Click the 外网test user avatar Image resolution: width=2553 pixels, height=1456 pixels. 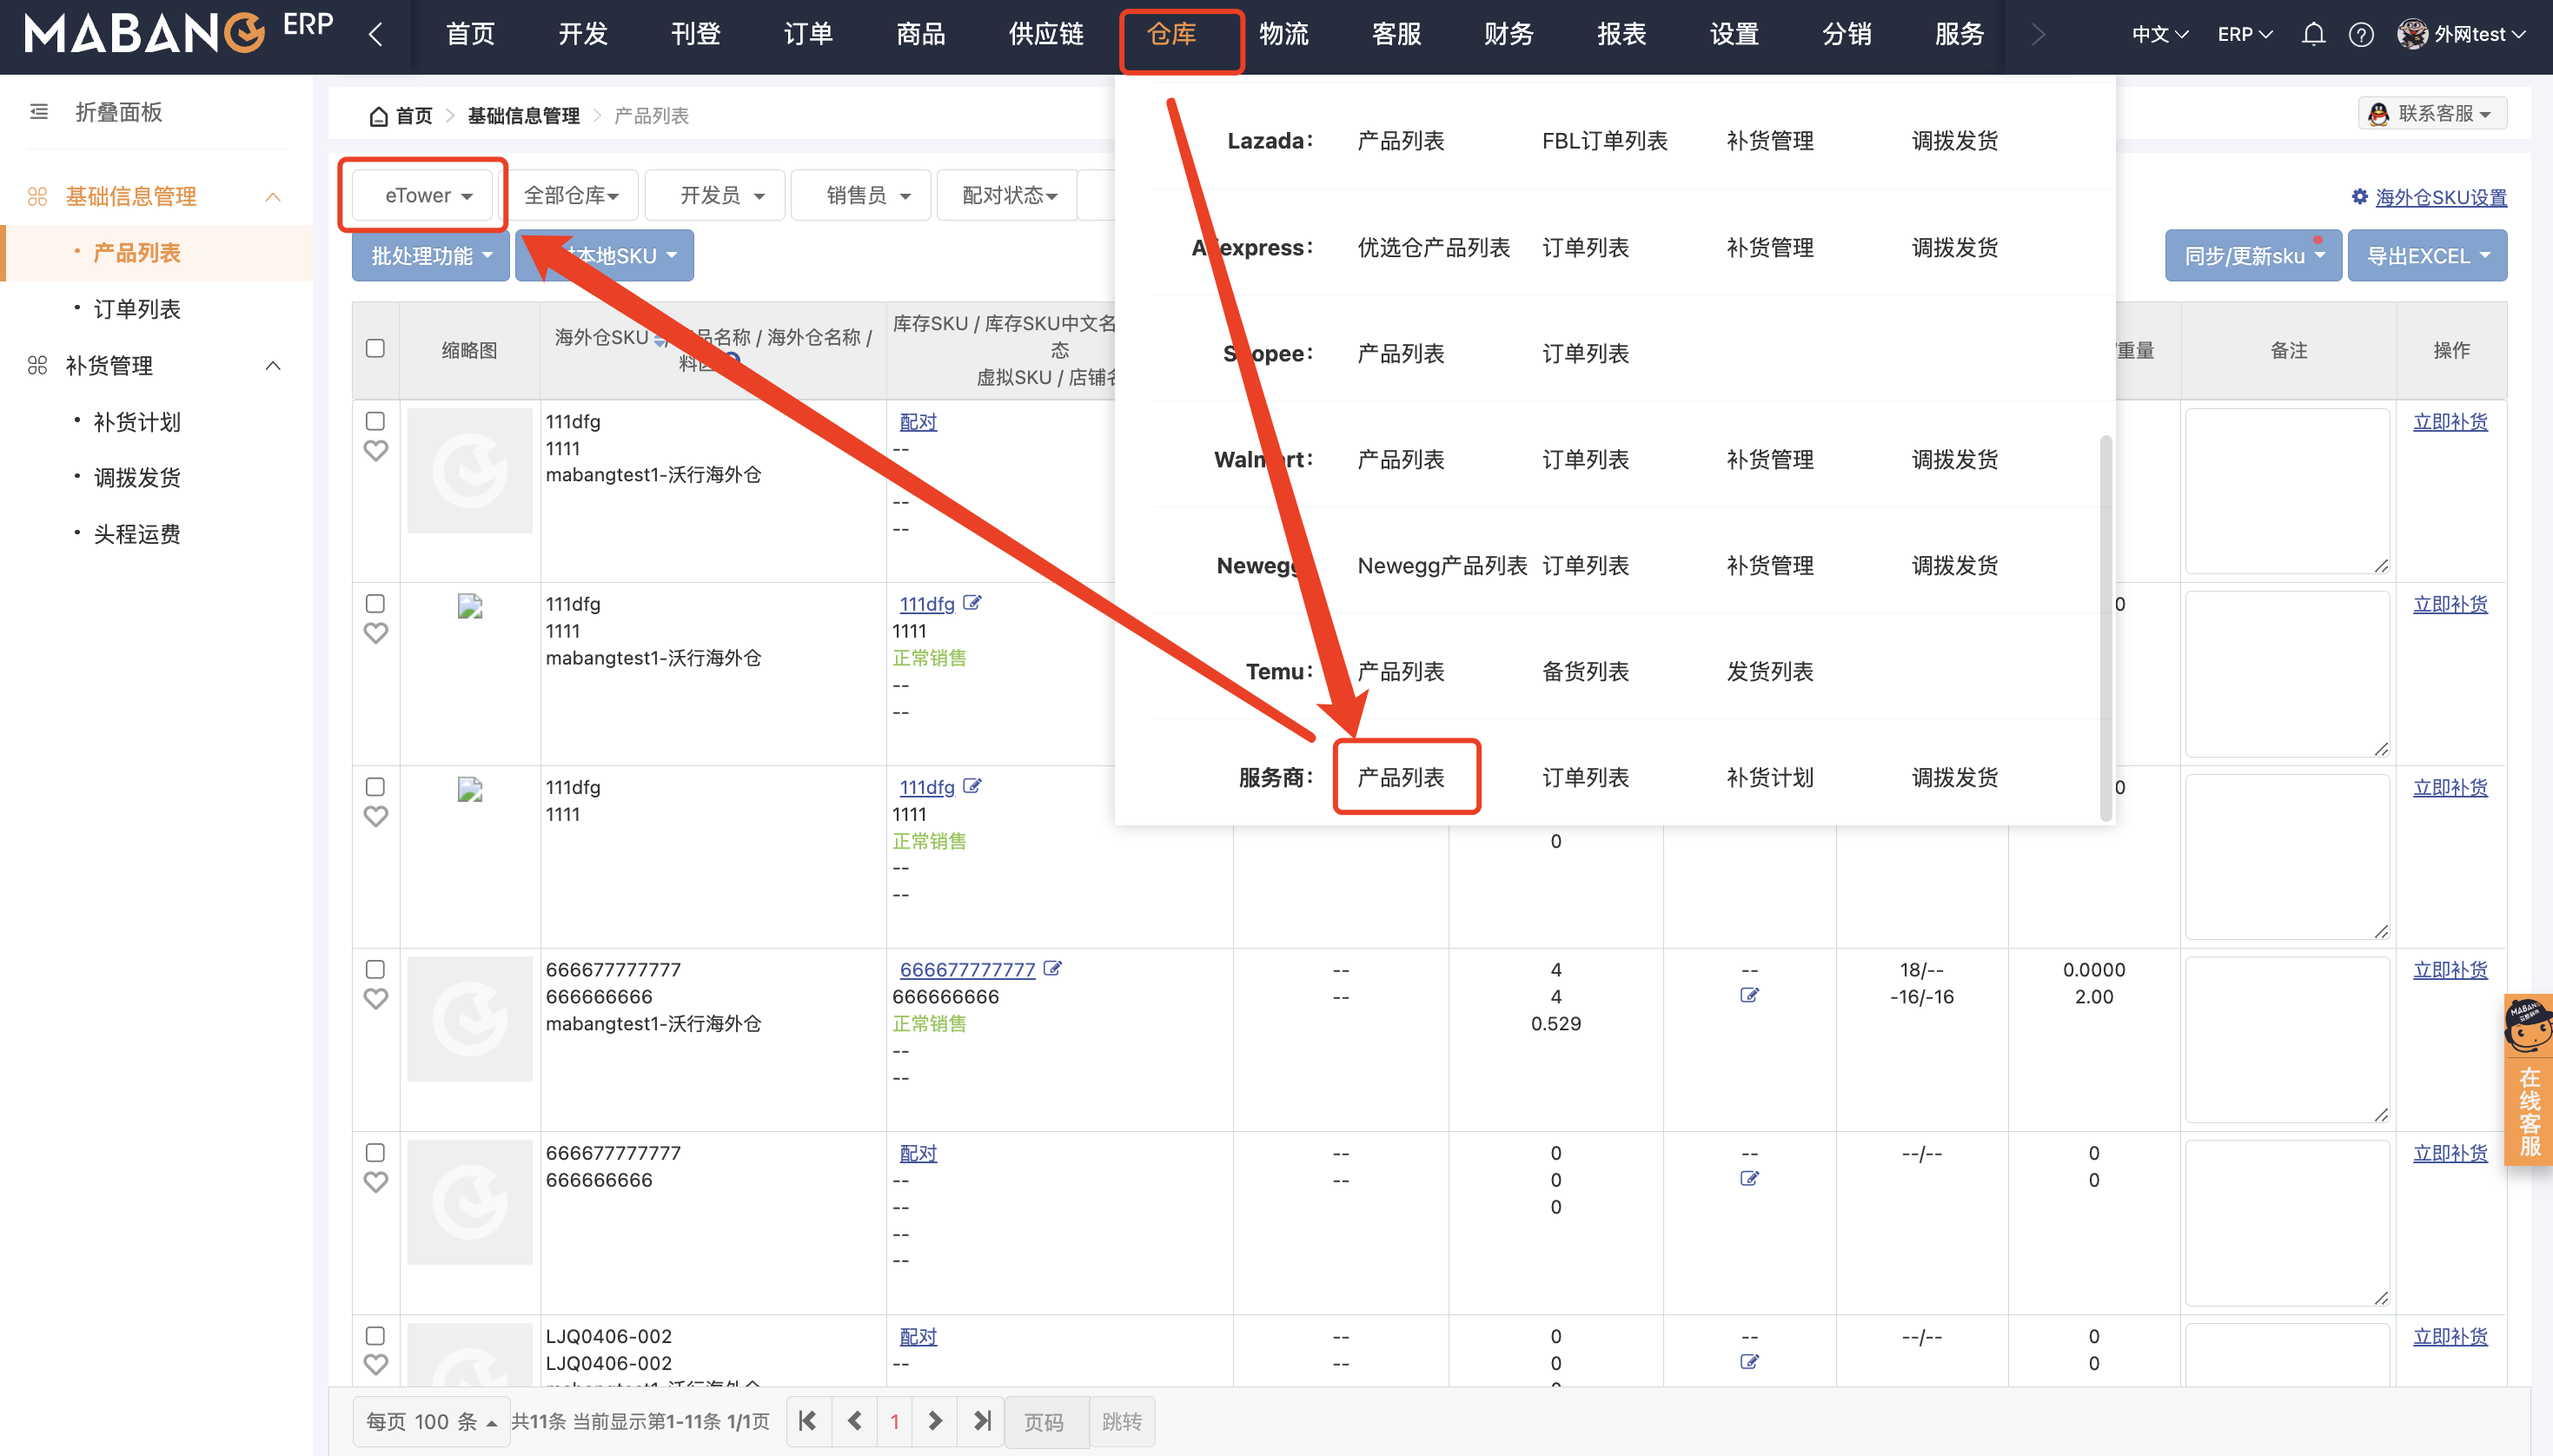pos(2412,35)
